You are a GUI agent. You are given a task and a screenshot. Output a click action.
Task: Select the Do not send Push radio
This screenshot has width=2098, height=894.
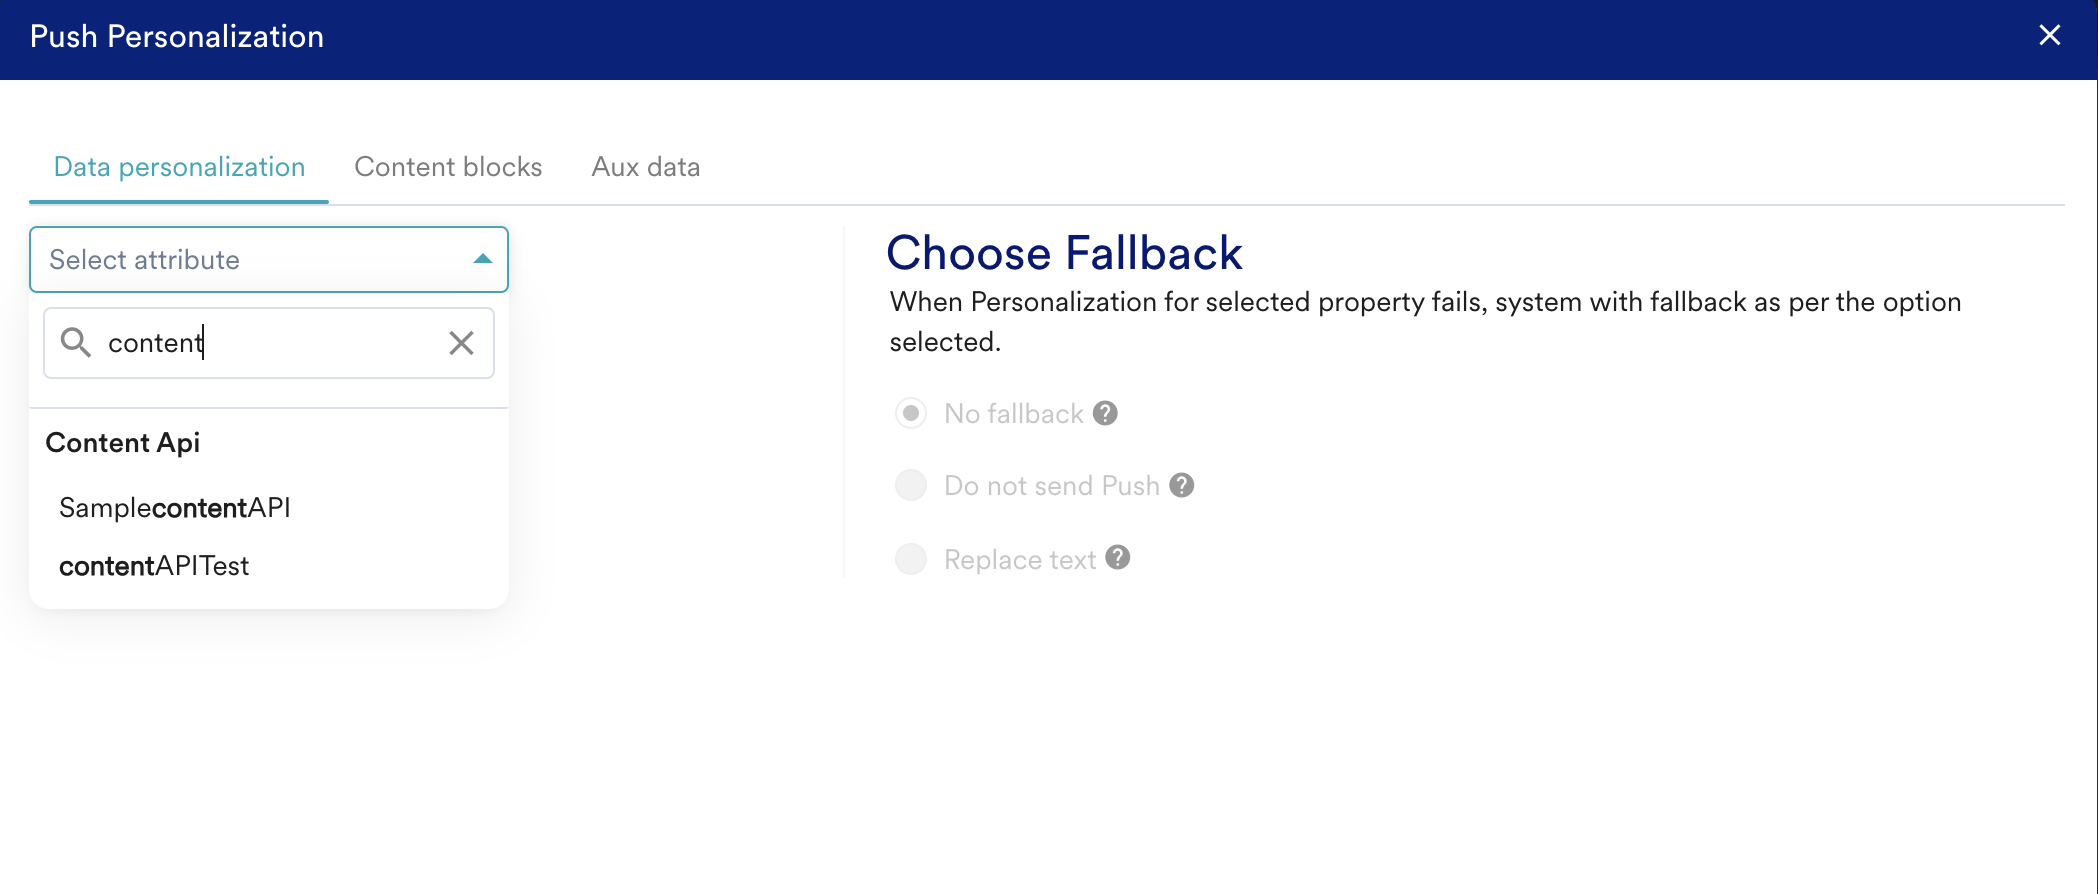coord(911,485)
